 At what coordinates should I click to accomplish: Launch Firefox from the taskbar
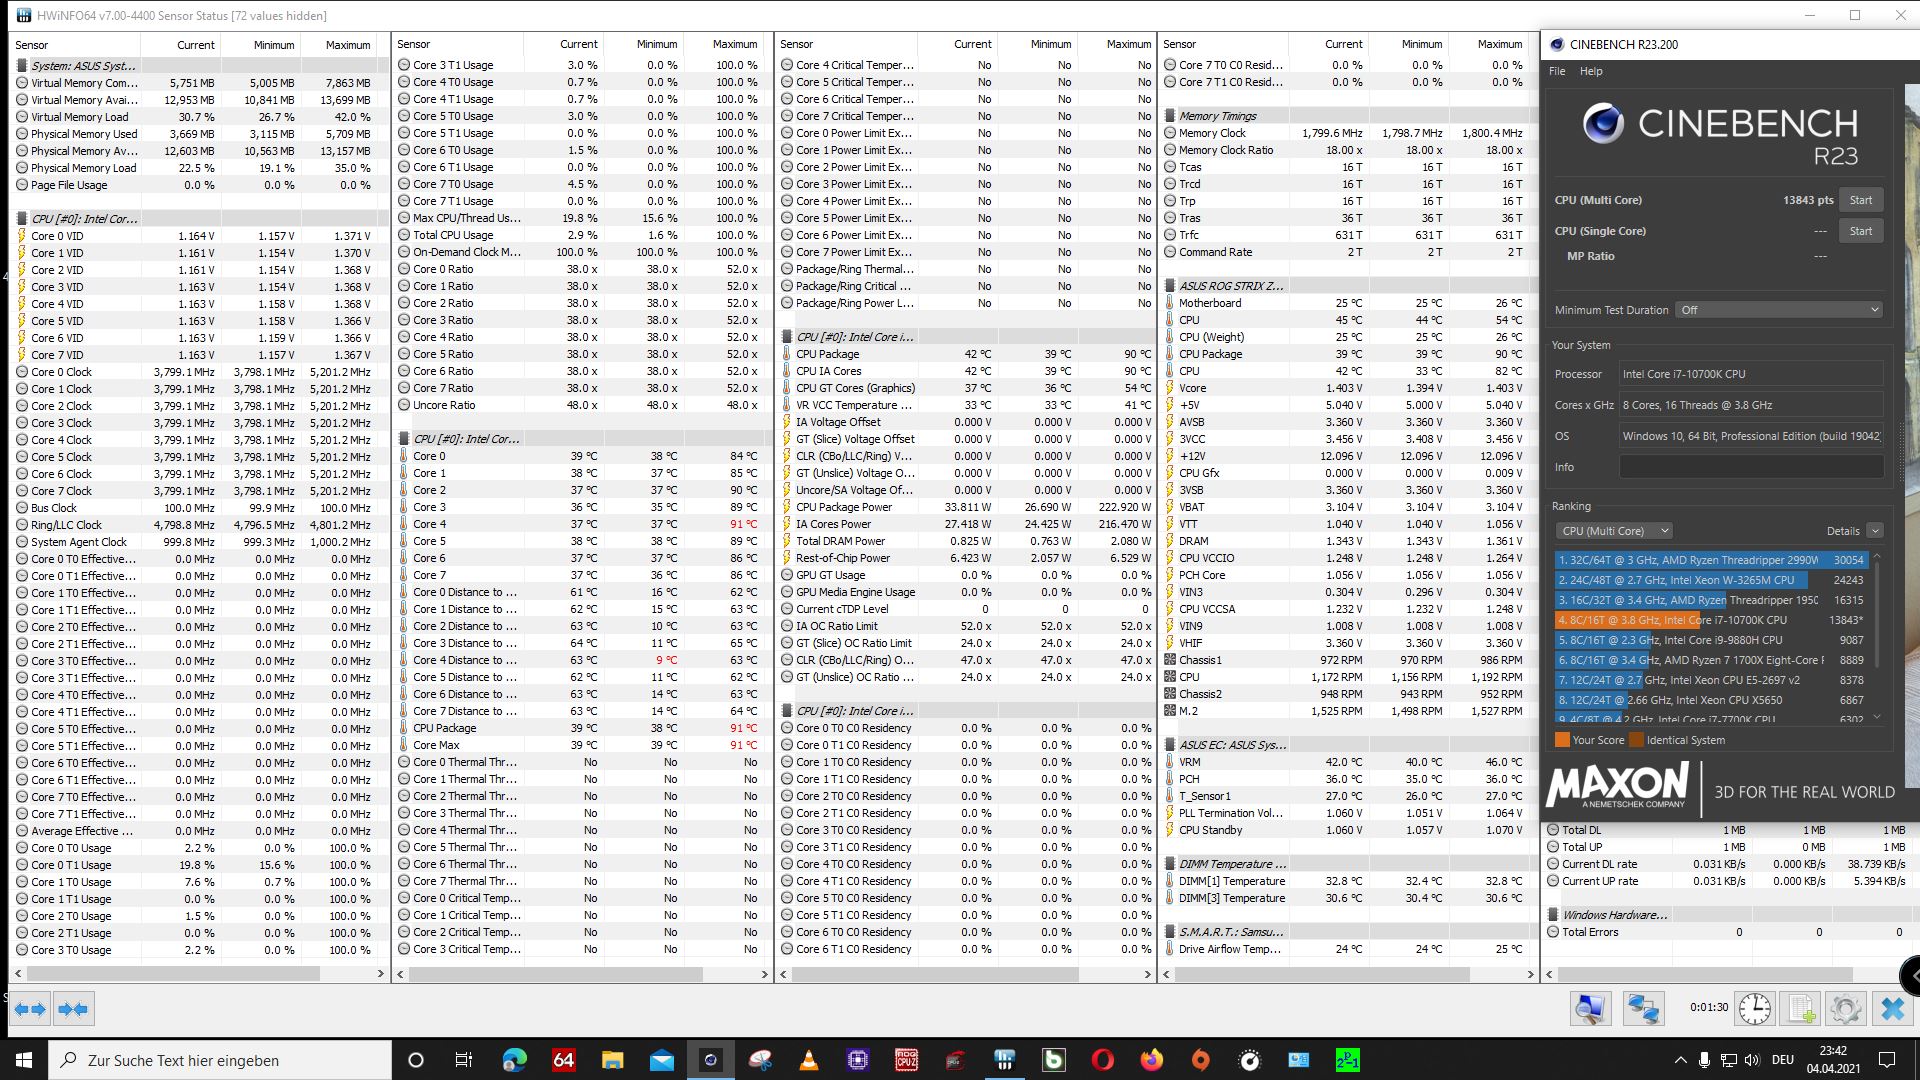(x=1152, y=1060)
